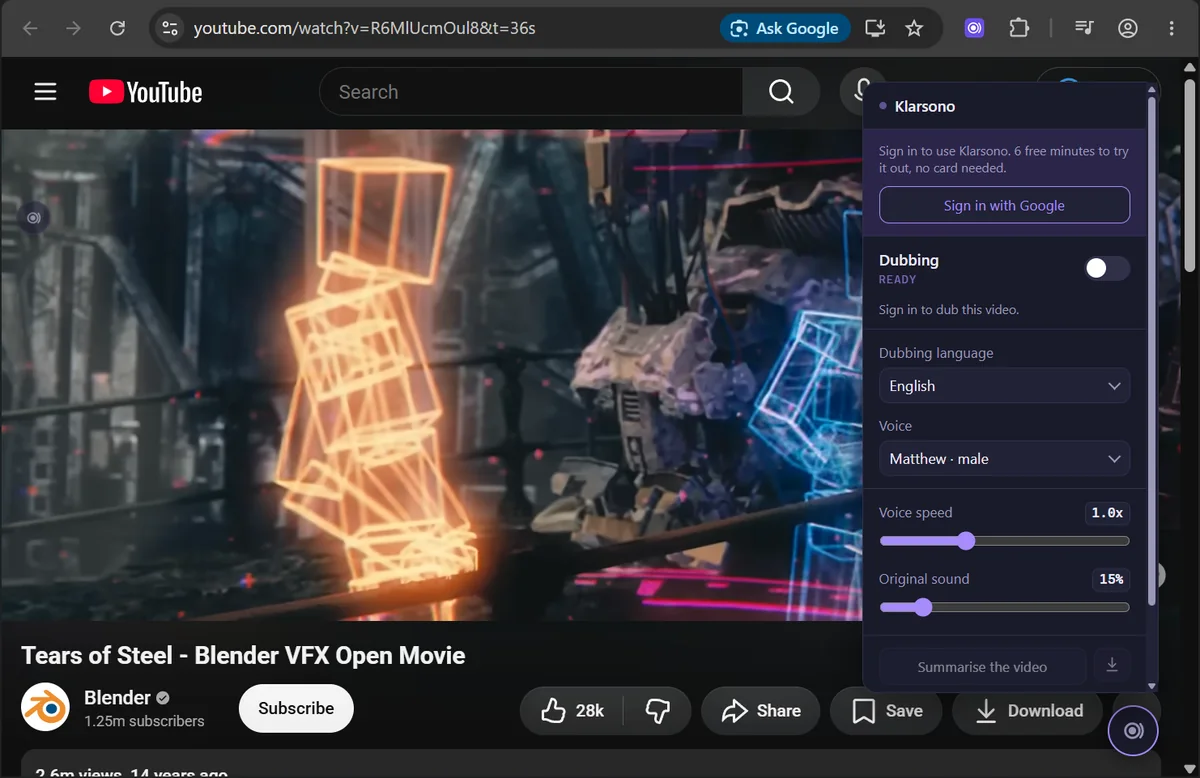
Task: Click the voice search microphone
Action: (x=858, y=91)
